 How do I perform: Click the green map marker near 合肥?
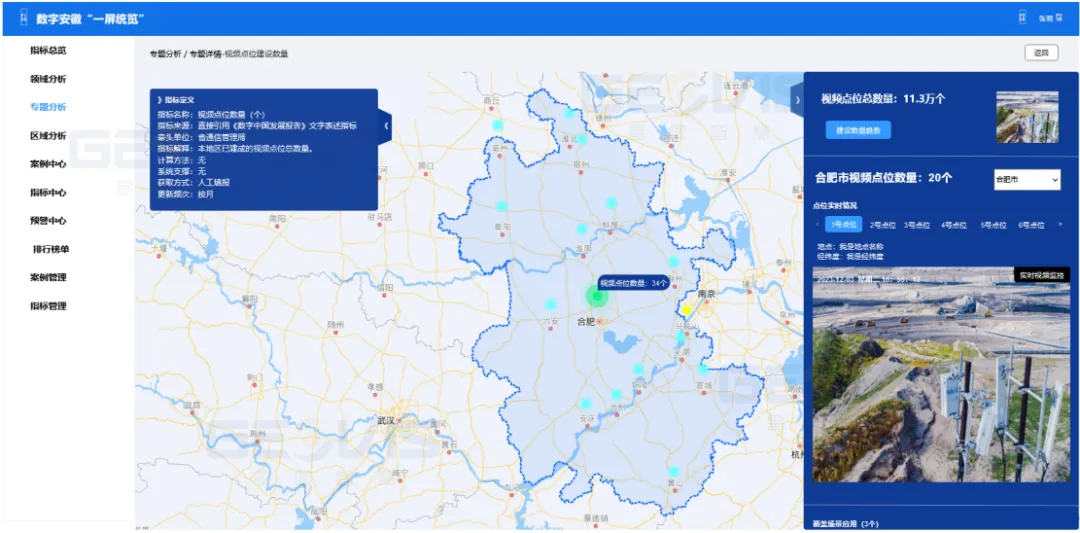[597, 295]
